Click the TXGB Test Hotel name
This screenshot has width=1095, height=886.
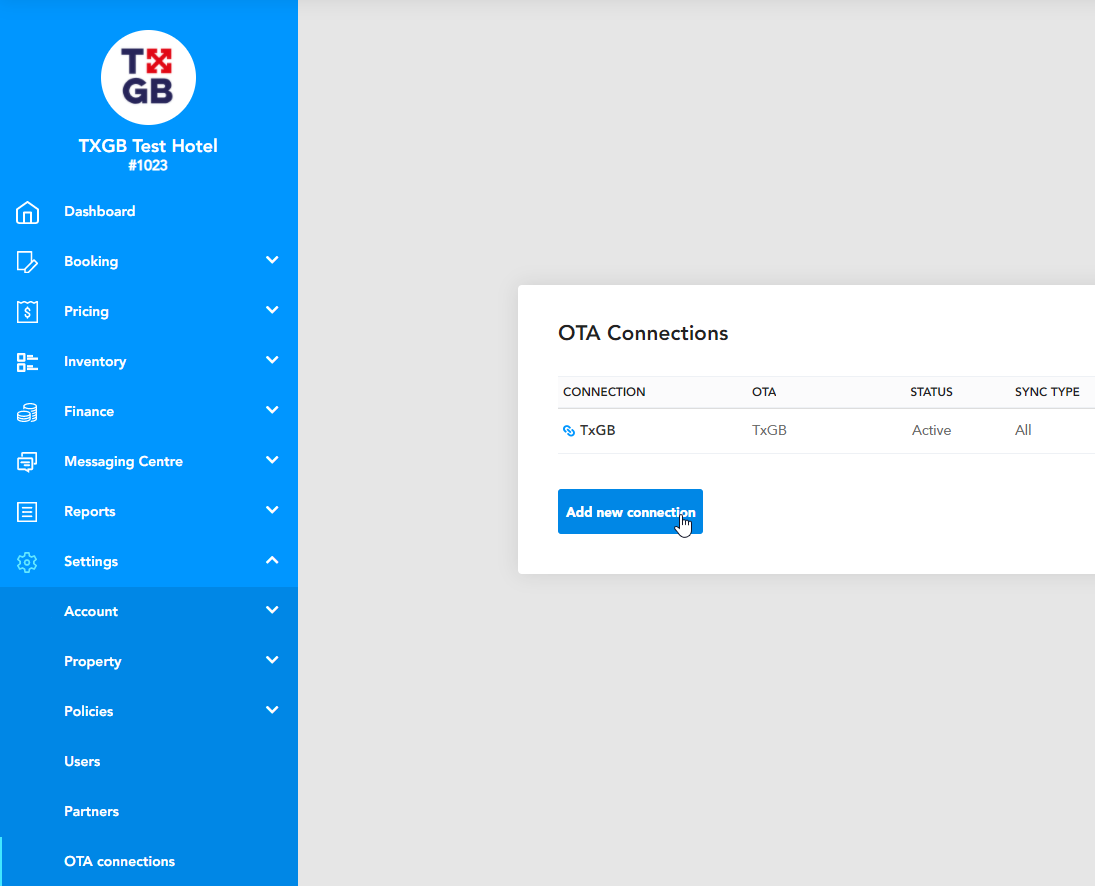(x=148, y=146)
